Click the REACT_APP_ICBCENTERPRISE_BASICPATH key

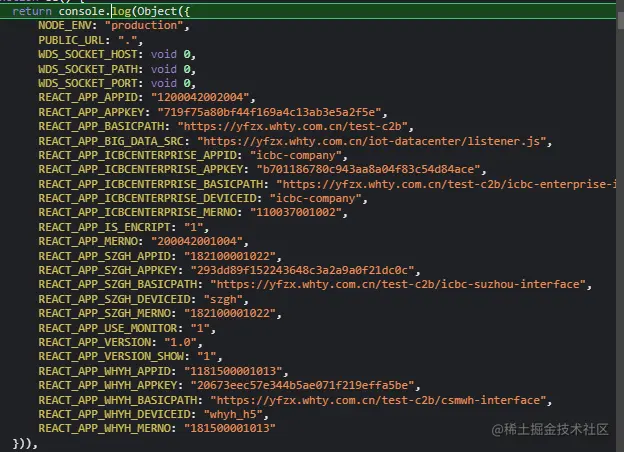[x=151, y=184]
